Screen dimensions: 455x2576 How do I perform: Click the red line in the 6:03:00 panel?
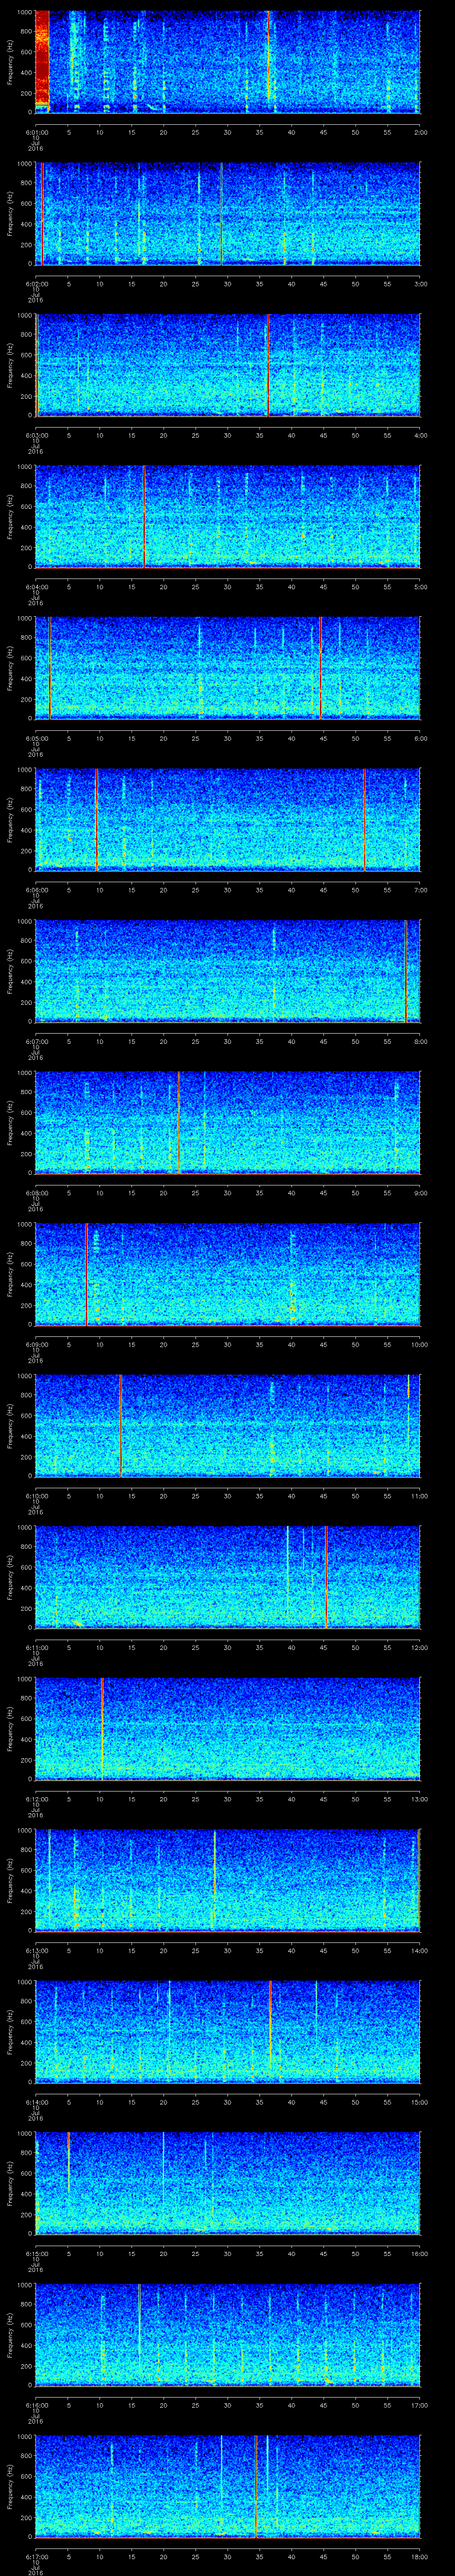268,365
